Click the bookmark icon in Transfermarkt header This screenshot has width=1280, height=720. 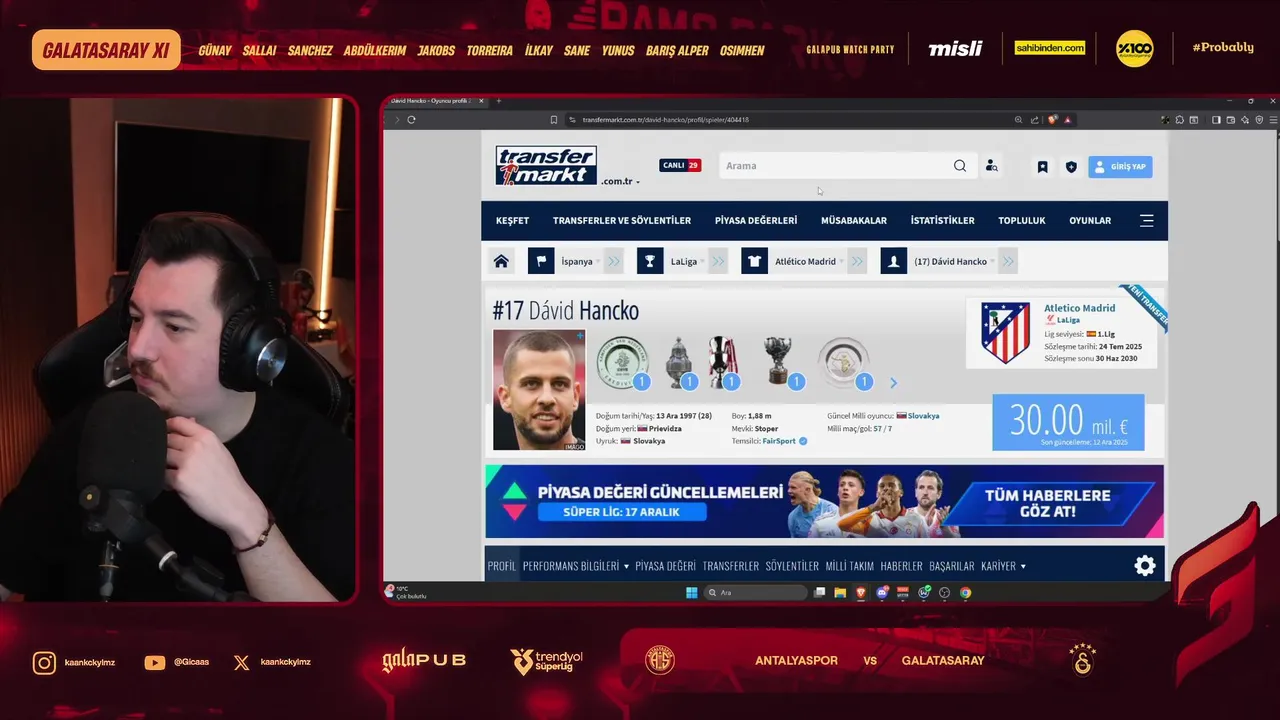[1042, 167]
